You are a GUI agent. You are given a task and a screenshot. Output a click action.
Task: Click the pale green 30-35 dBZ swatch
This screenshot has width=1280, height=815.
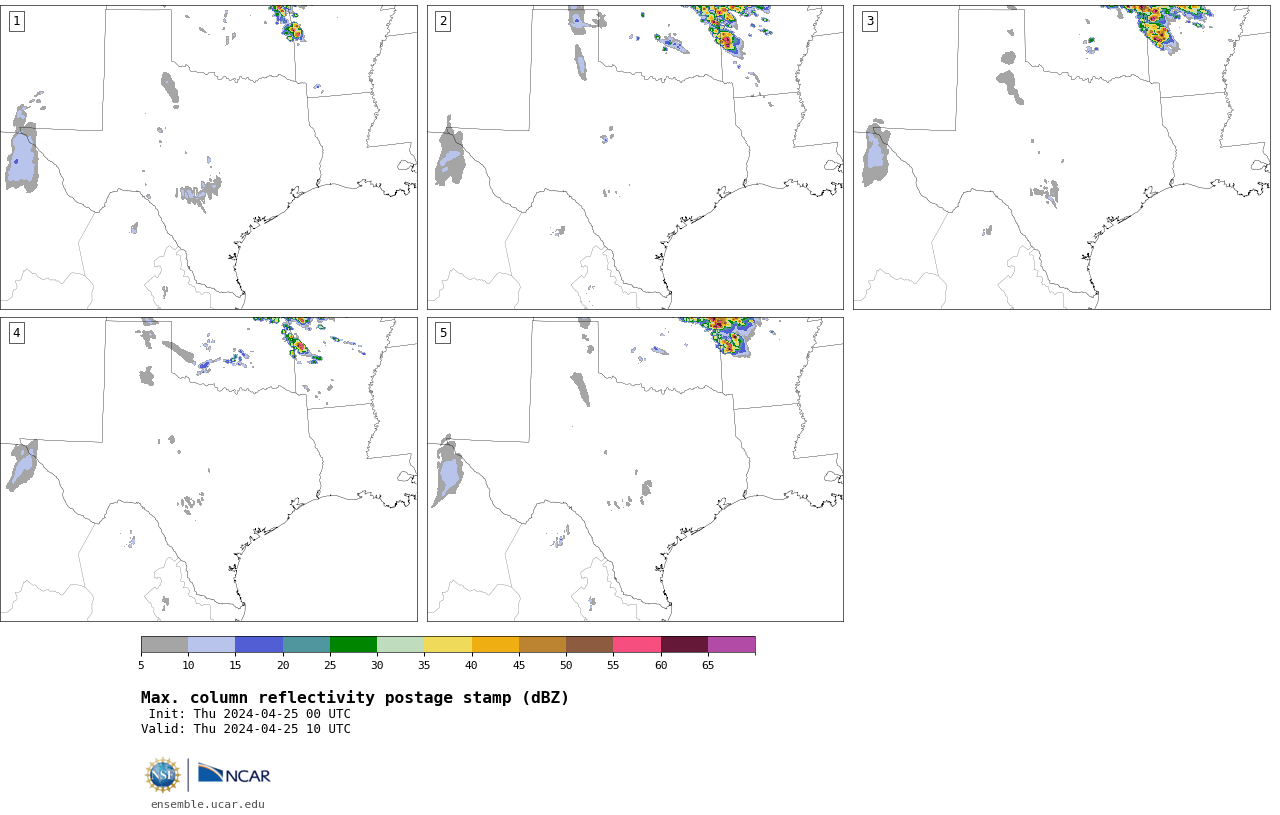click(x=400, y=644)
